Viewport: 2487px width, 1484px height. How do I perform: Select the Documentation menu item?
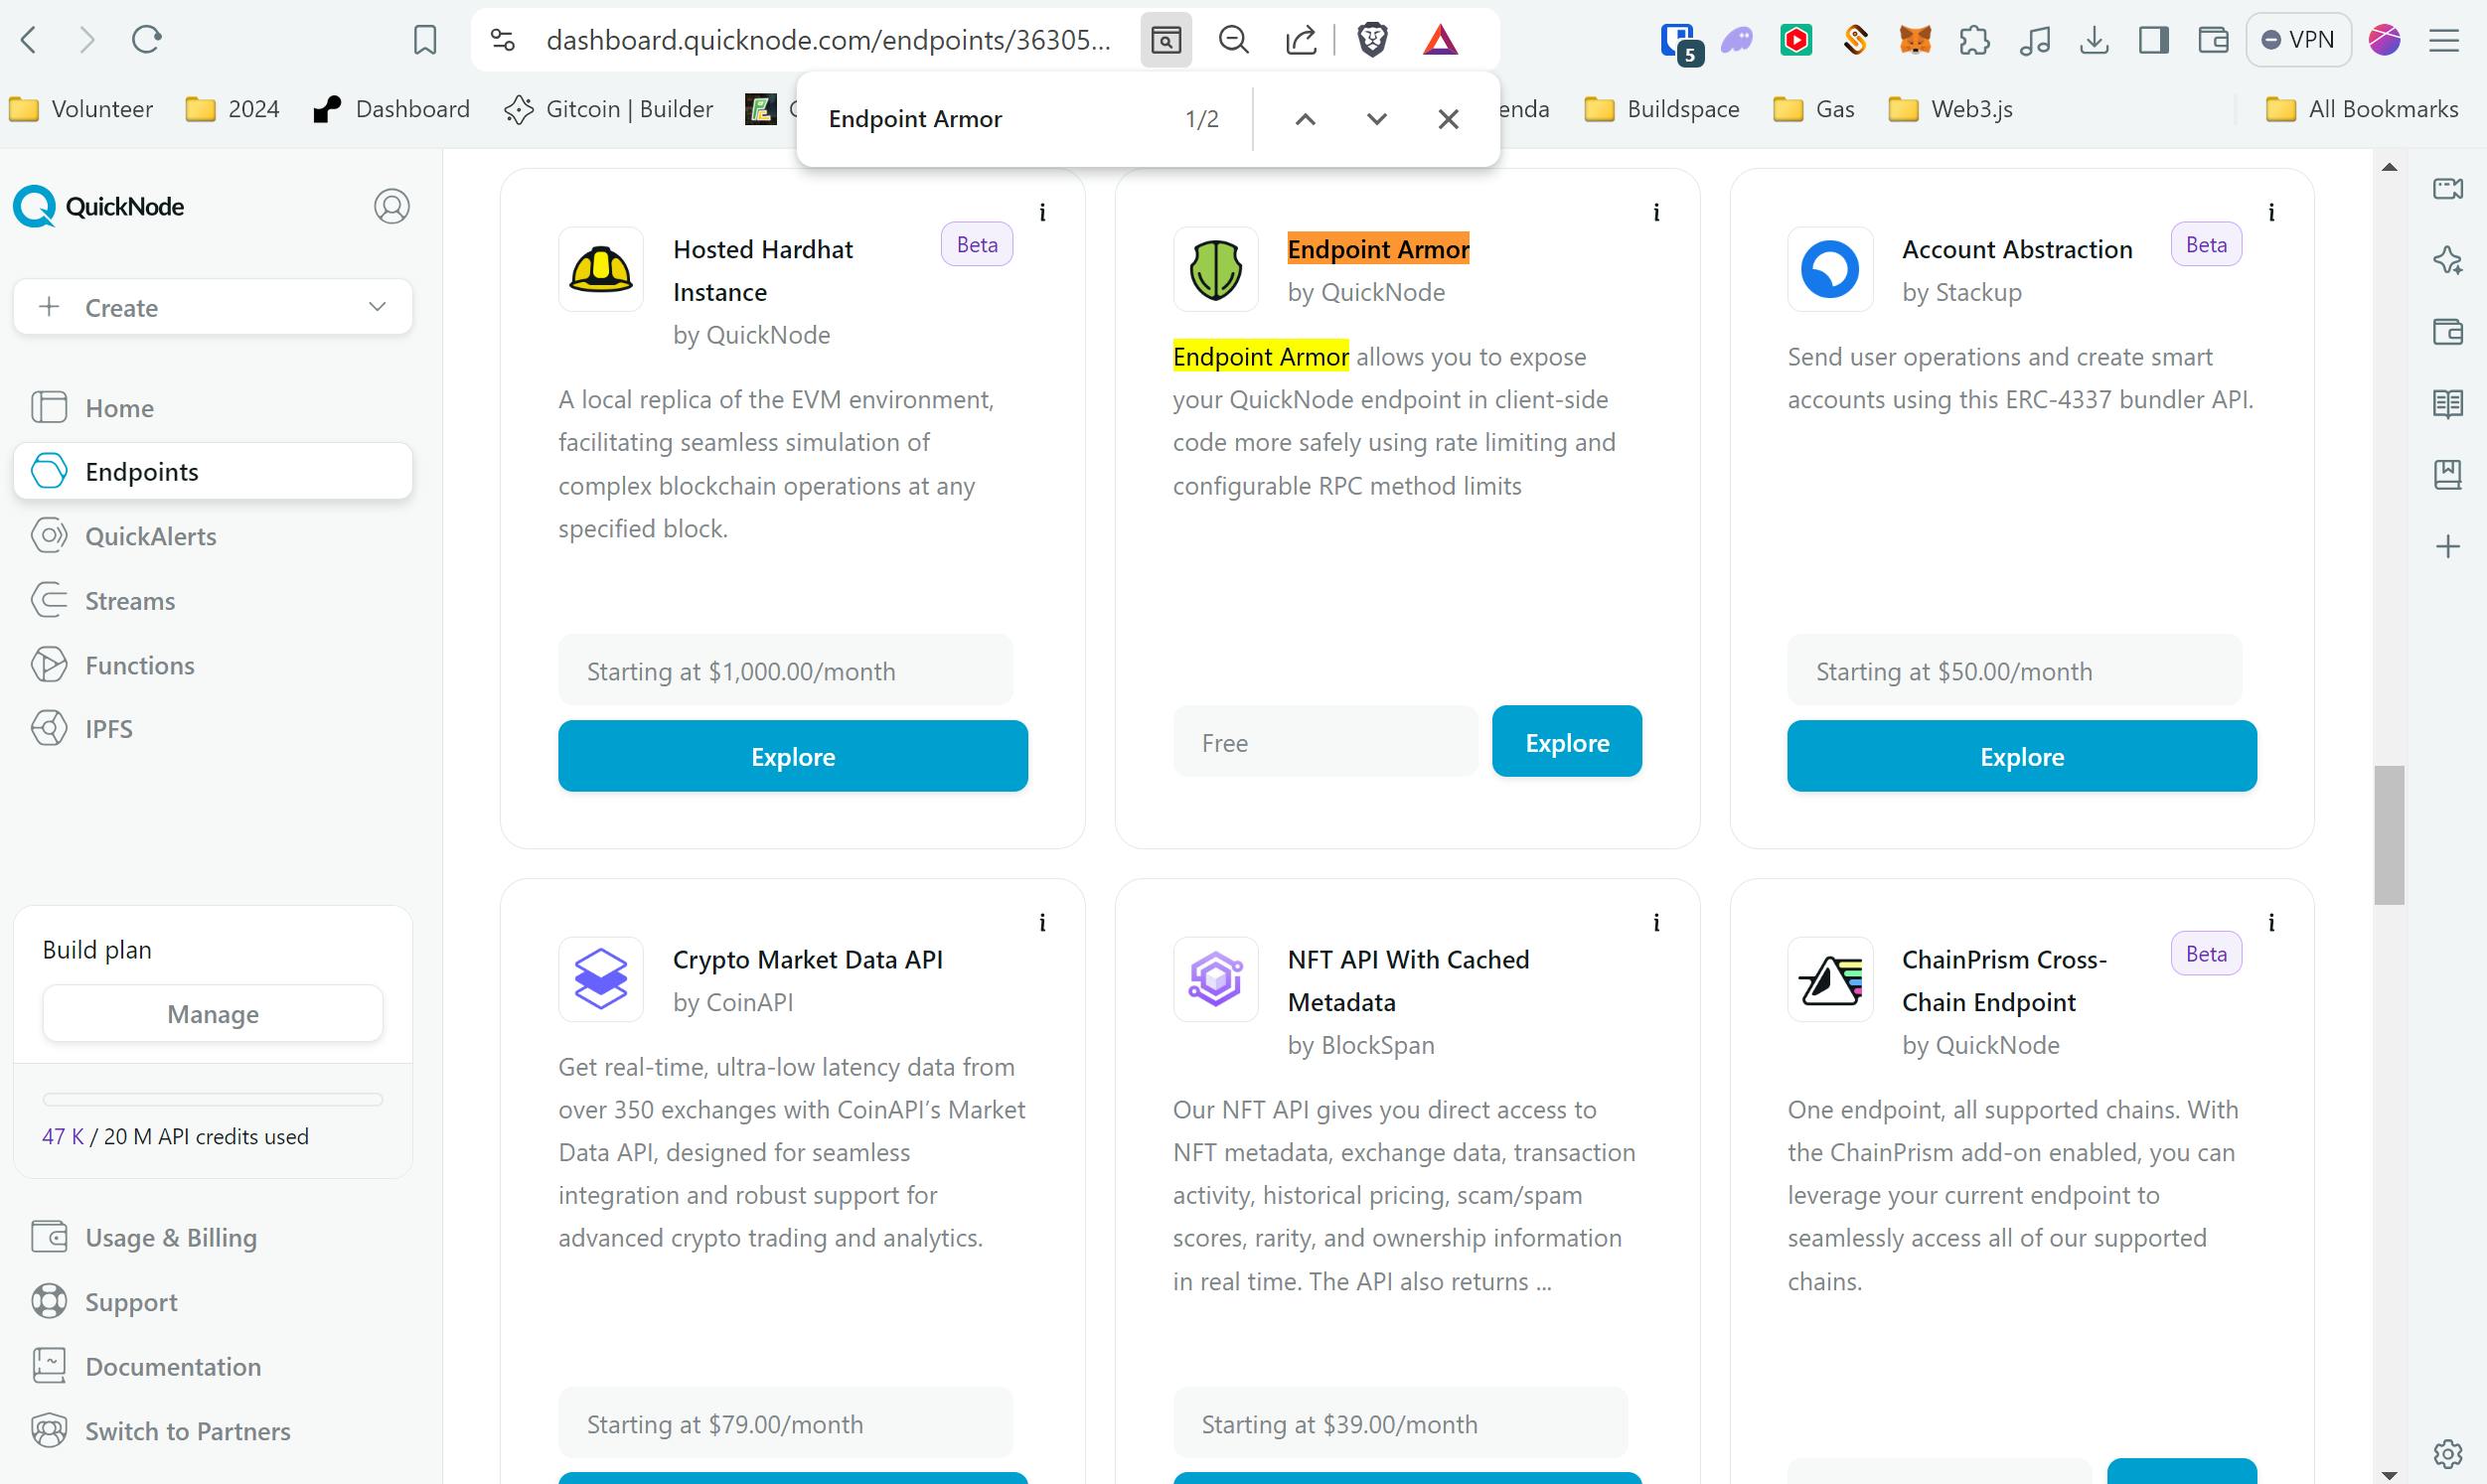173,1366
